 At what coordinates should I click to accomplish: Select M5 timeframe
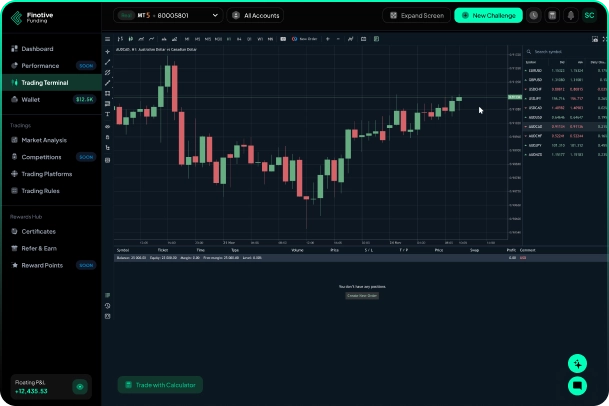(197, 39)
